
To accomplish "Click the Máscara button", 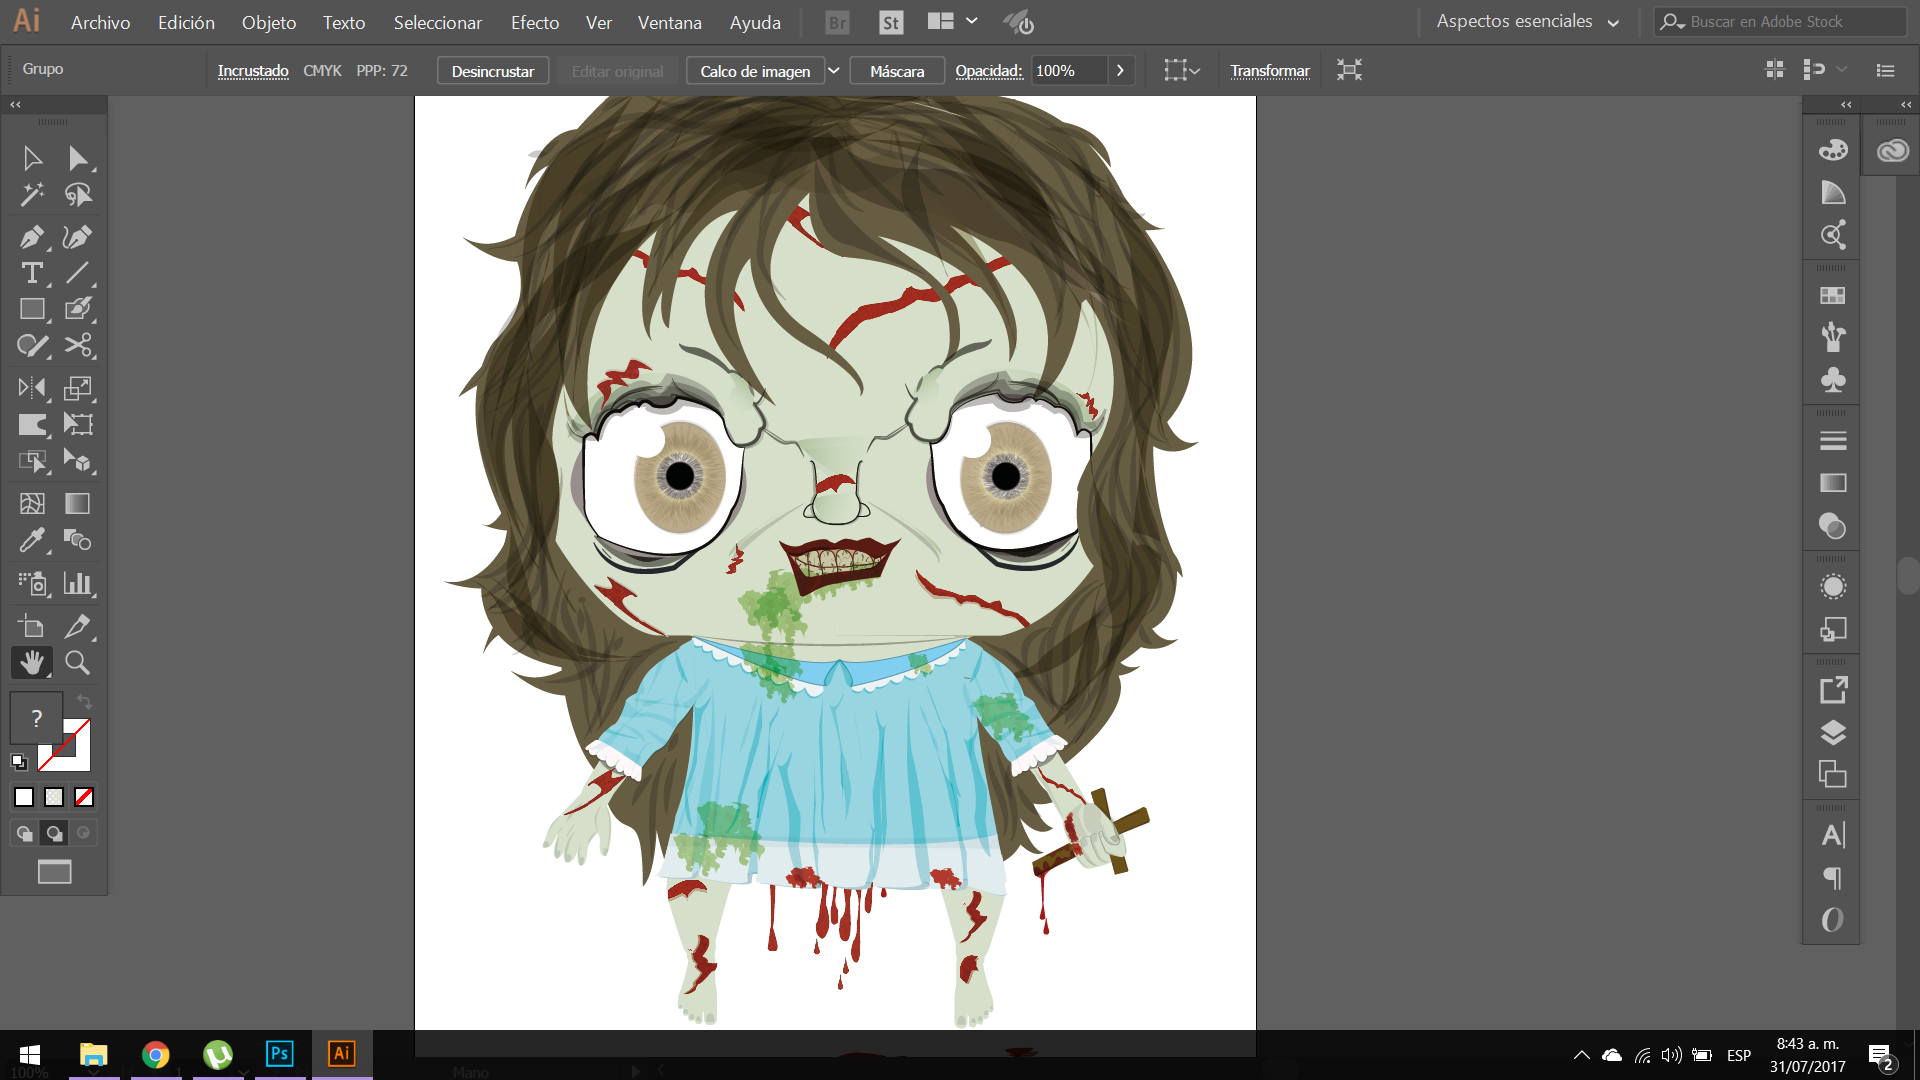I will pyautogui.click(x=897, y=71).
